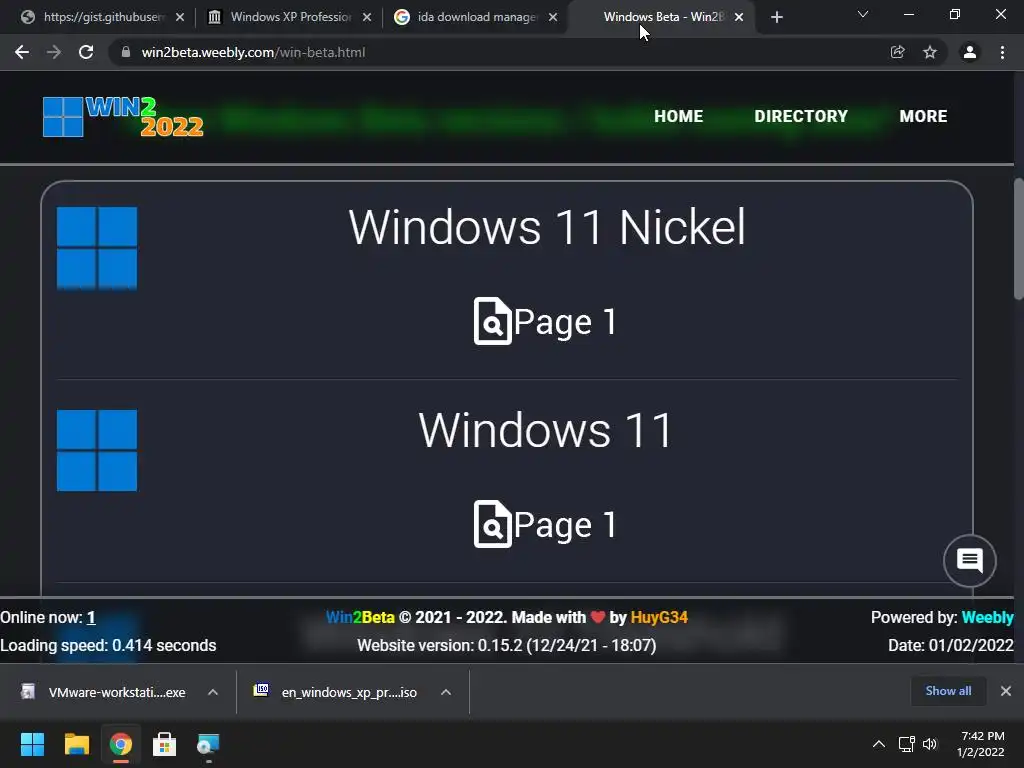Click the Website version 0.15.2 text
This screenshot has width=1024, height=768.
[507, 645]
